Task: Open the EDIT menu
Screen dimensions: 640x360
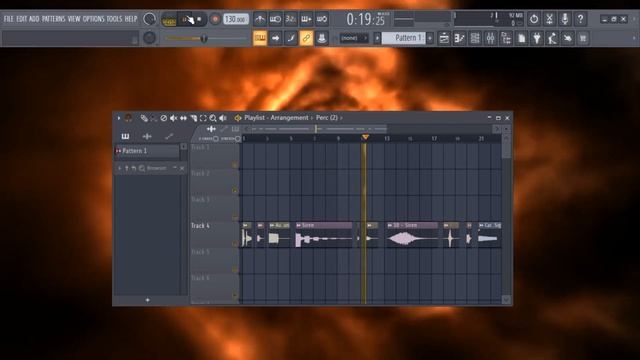Action: point(22,19)
